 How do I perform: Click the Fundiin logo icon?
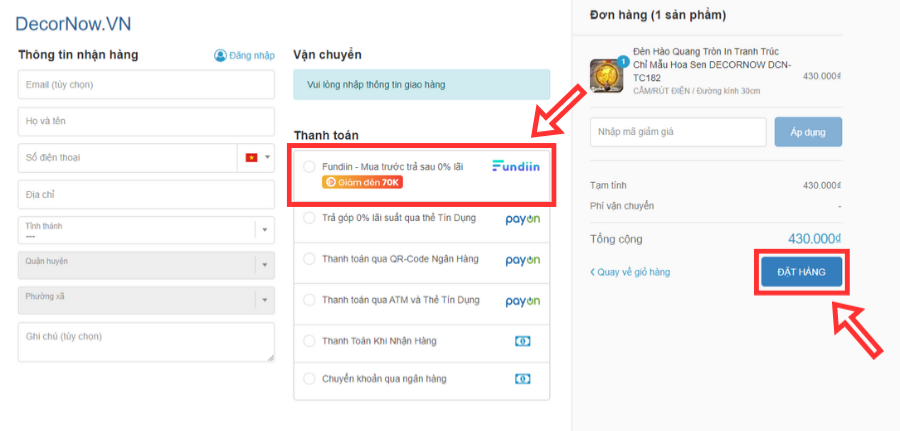point(516,166)
